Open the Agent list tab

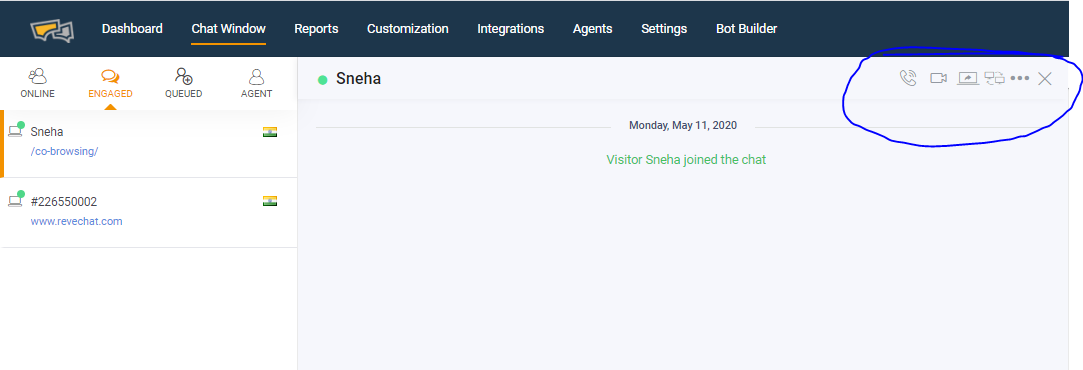pos(256,84)
